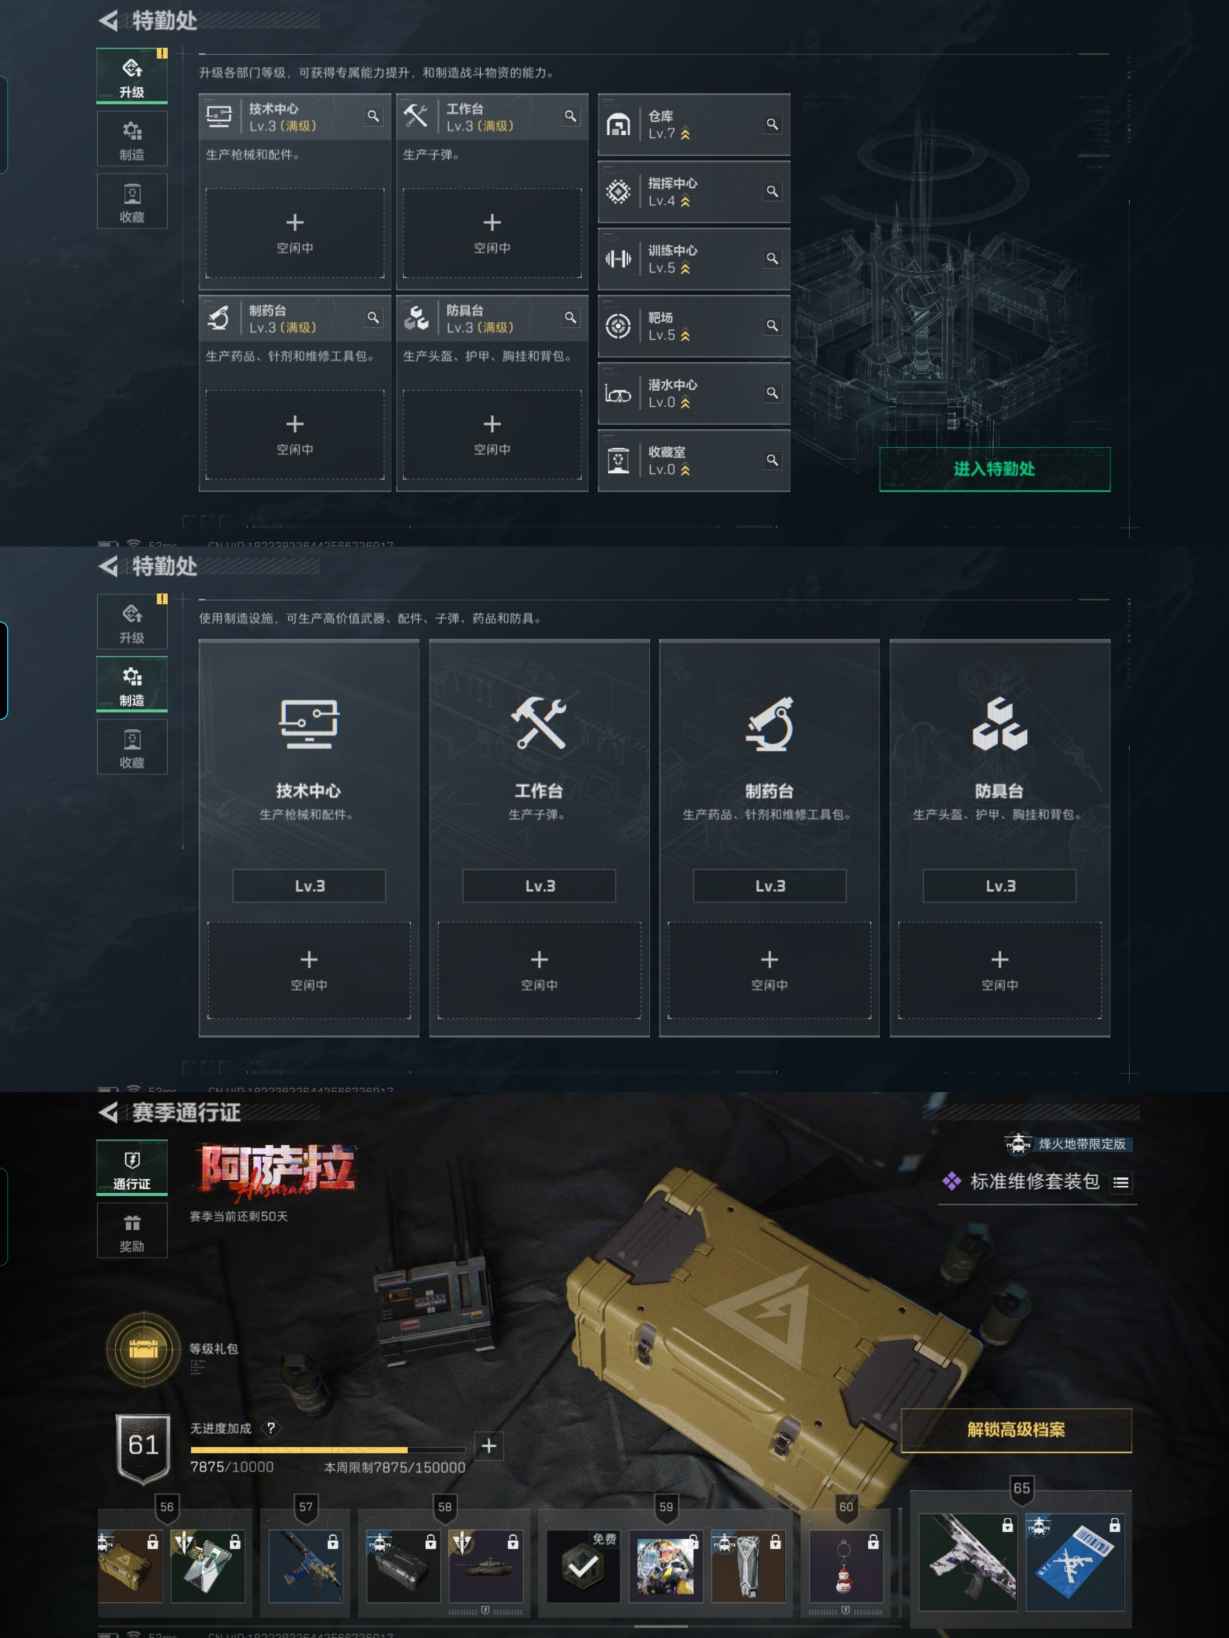Switch to the 奖励 tab
1229x1638 pixels.
[132, 1231]
